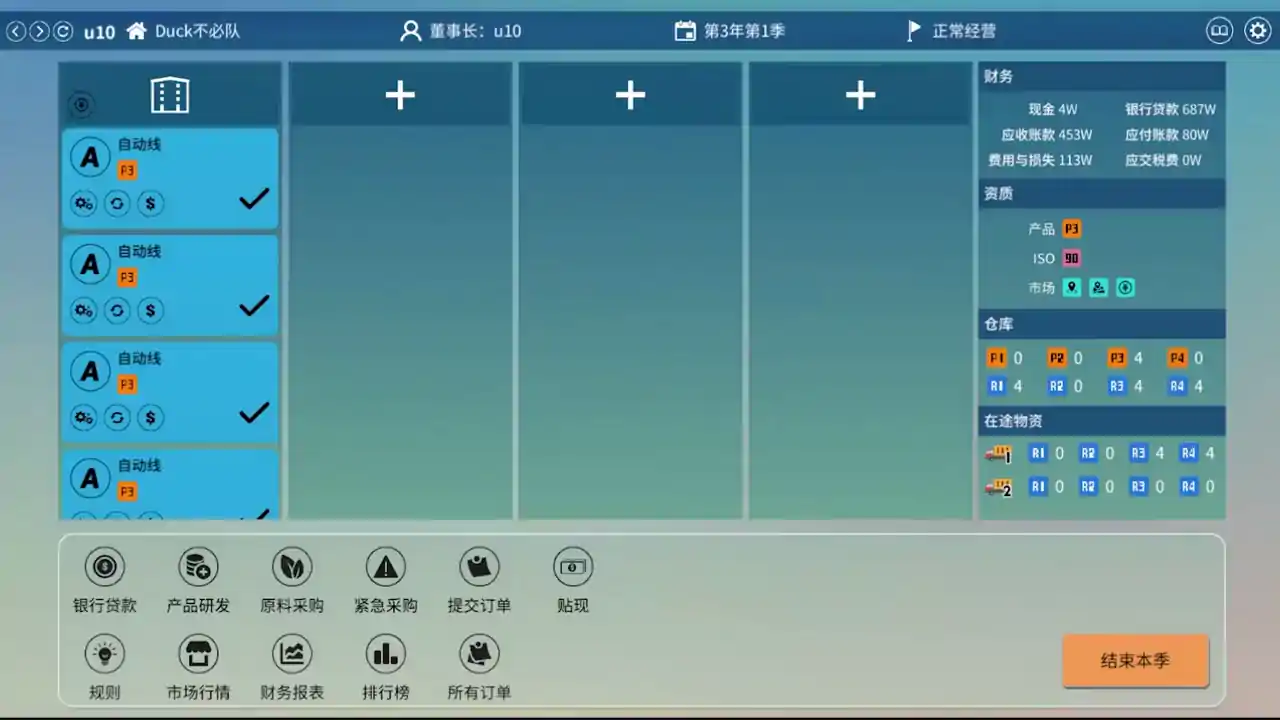Screen dimensions: 1280x720
Task: Click the 银行贷款 687W value in 财务
Action: [1170, 109]
